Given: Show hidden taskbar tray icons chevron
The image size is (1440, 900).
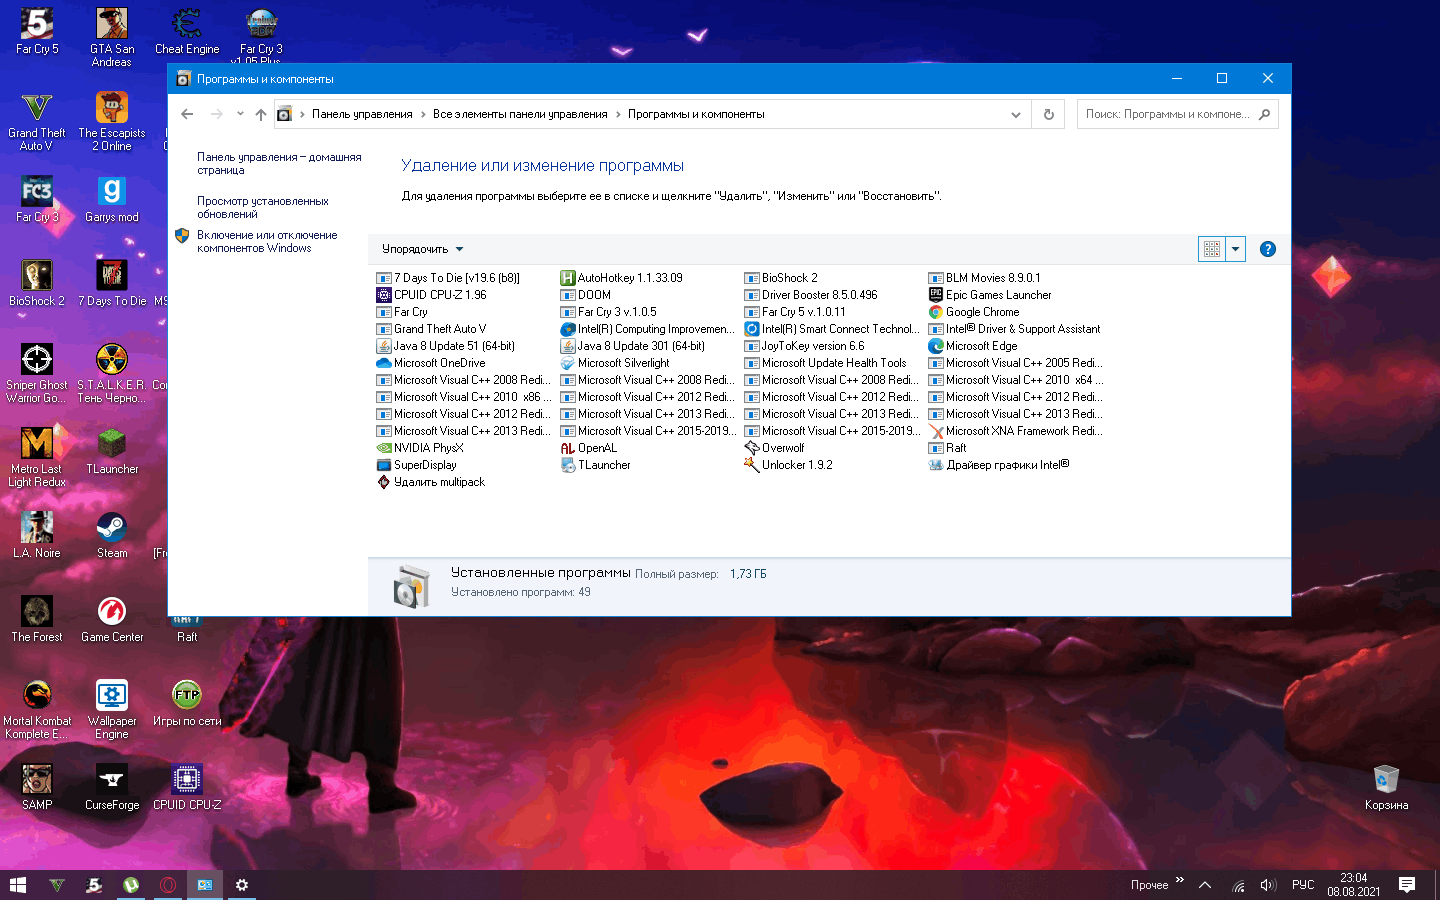Looking at the screenshot, I should tap(1205, 885).
